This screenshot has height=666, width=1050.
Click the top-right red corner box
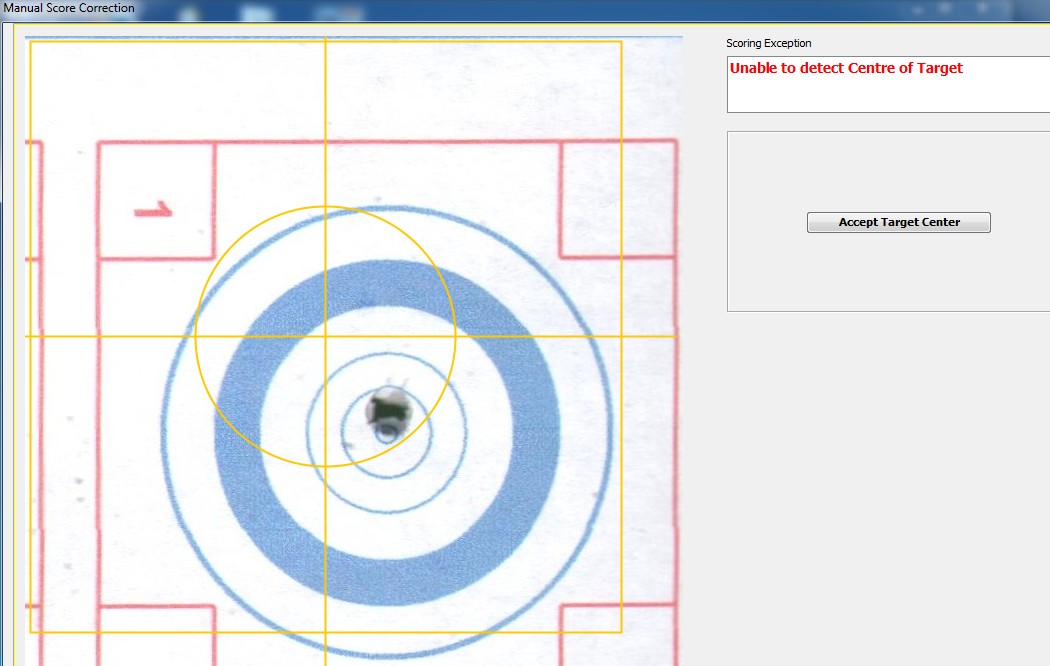click(617, 199)
